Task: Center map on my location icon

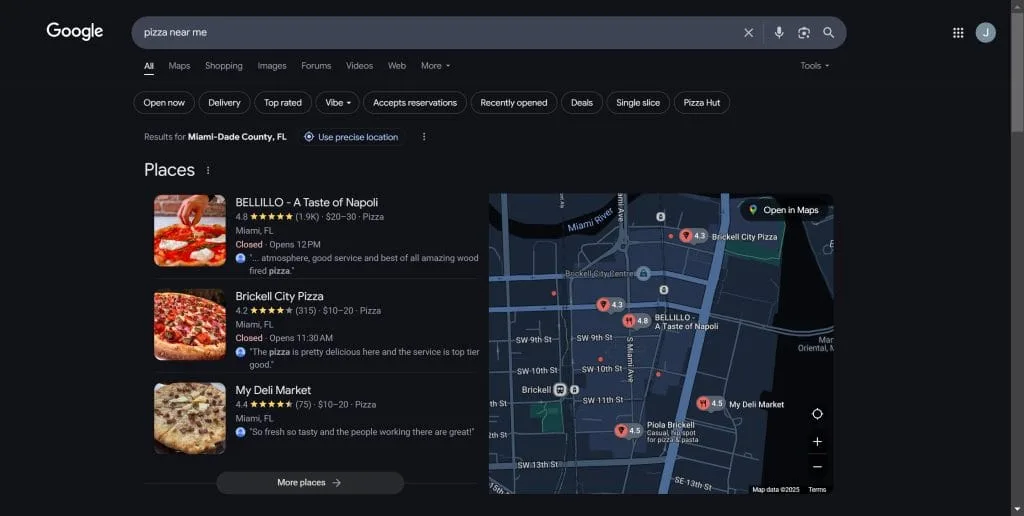Action: (x=817, y=414)
